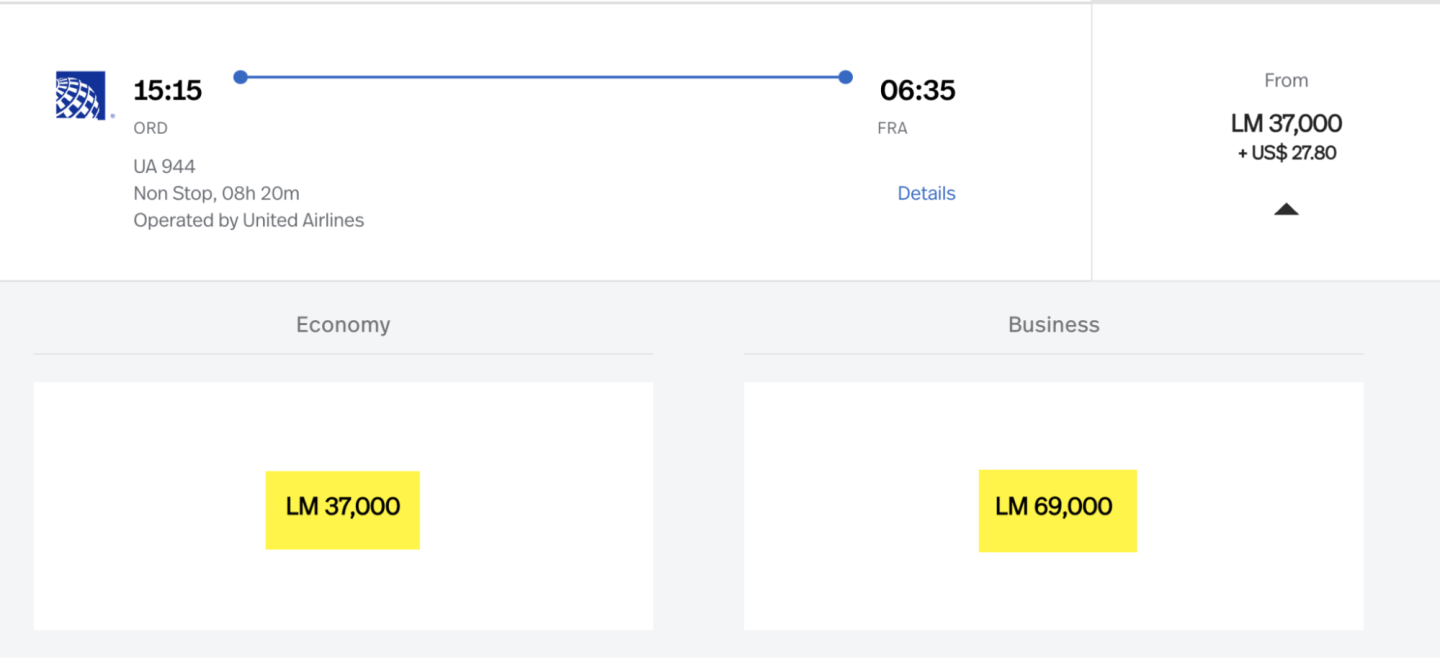Click the departure dot on route line

pos(240,77)
